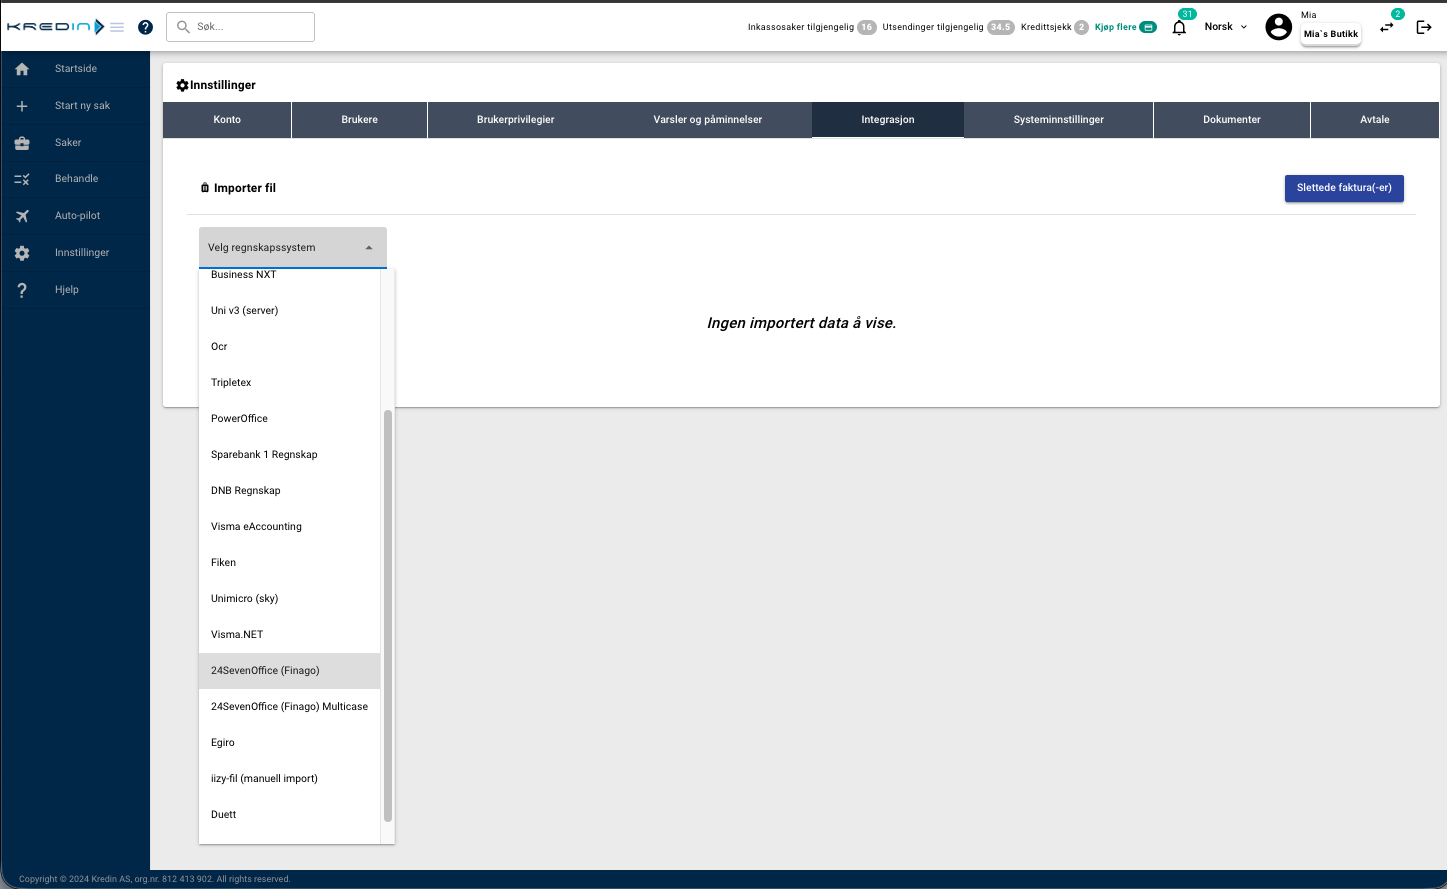Image resolution: width=1447 pixels, height=889 pixels.
Task: Select Sparebank 1 Regnskap option
Action: coord(290,455)
